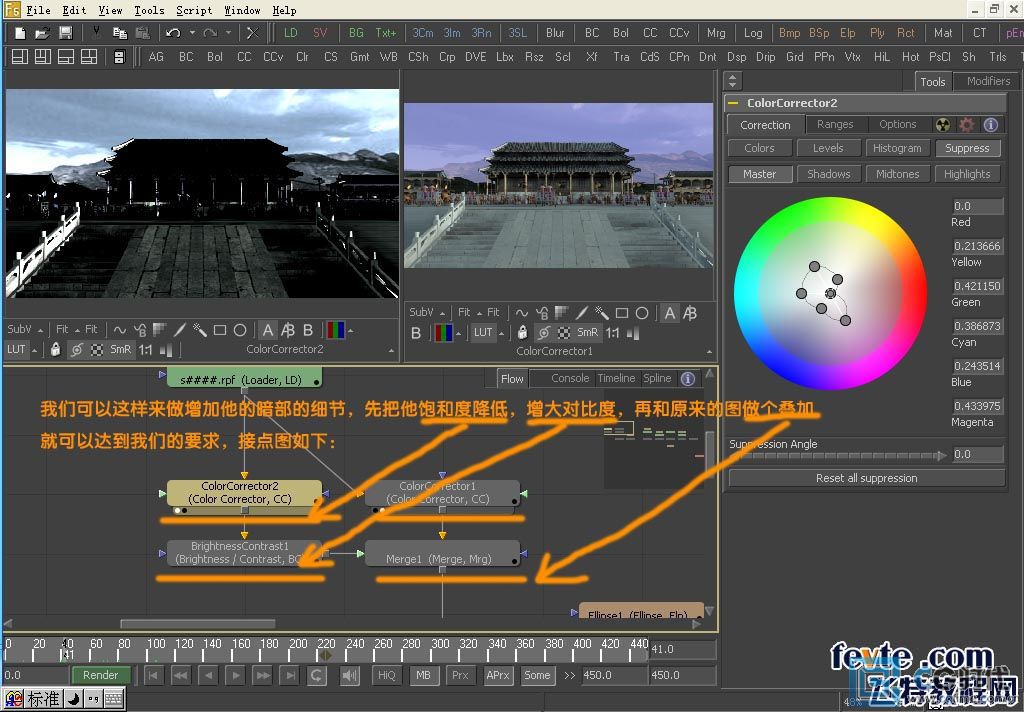The width and height of the screenshot is (1024, 712).
Task: Select the BrightnessContrast1 node in flow
Action: pyautogui.click(x=244, y=553)
